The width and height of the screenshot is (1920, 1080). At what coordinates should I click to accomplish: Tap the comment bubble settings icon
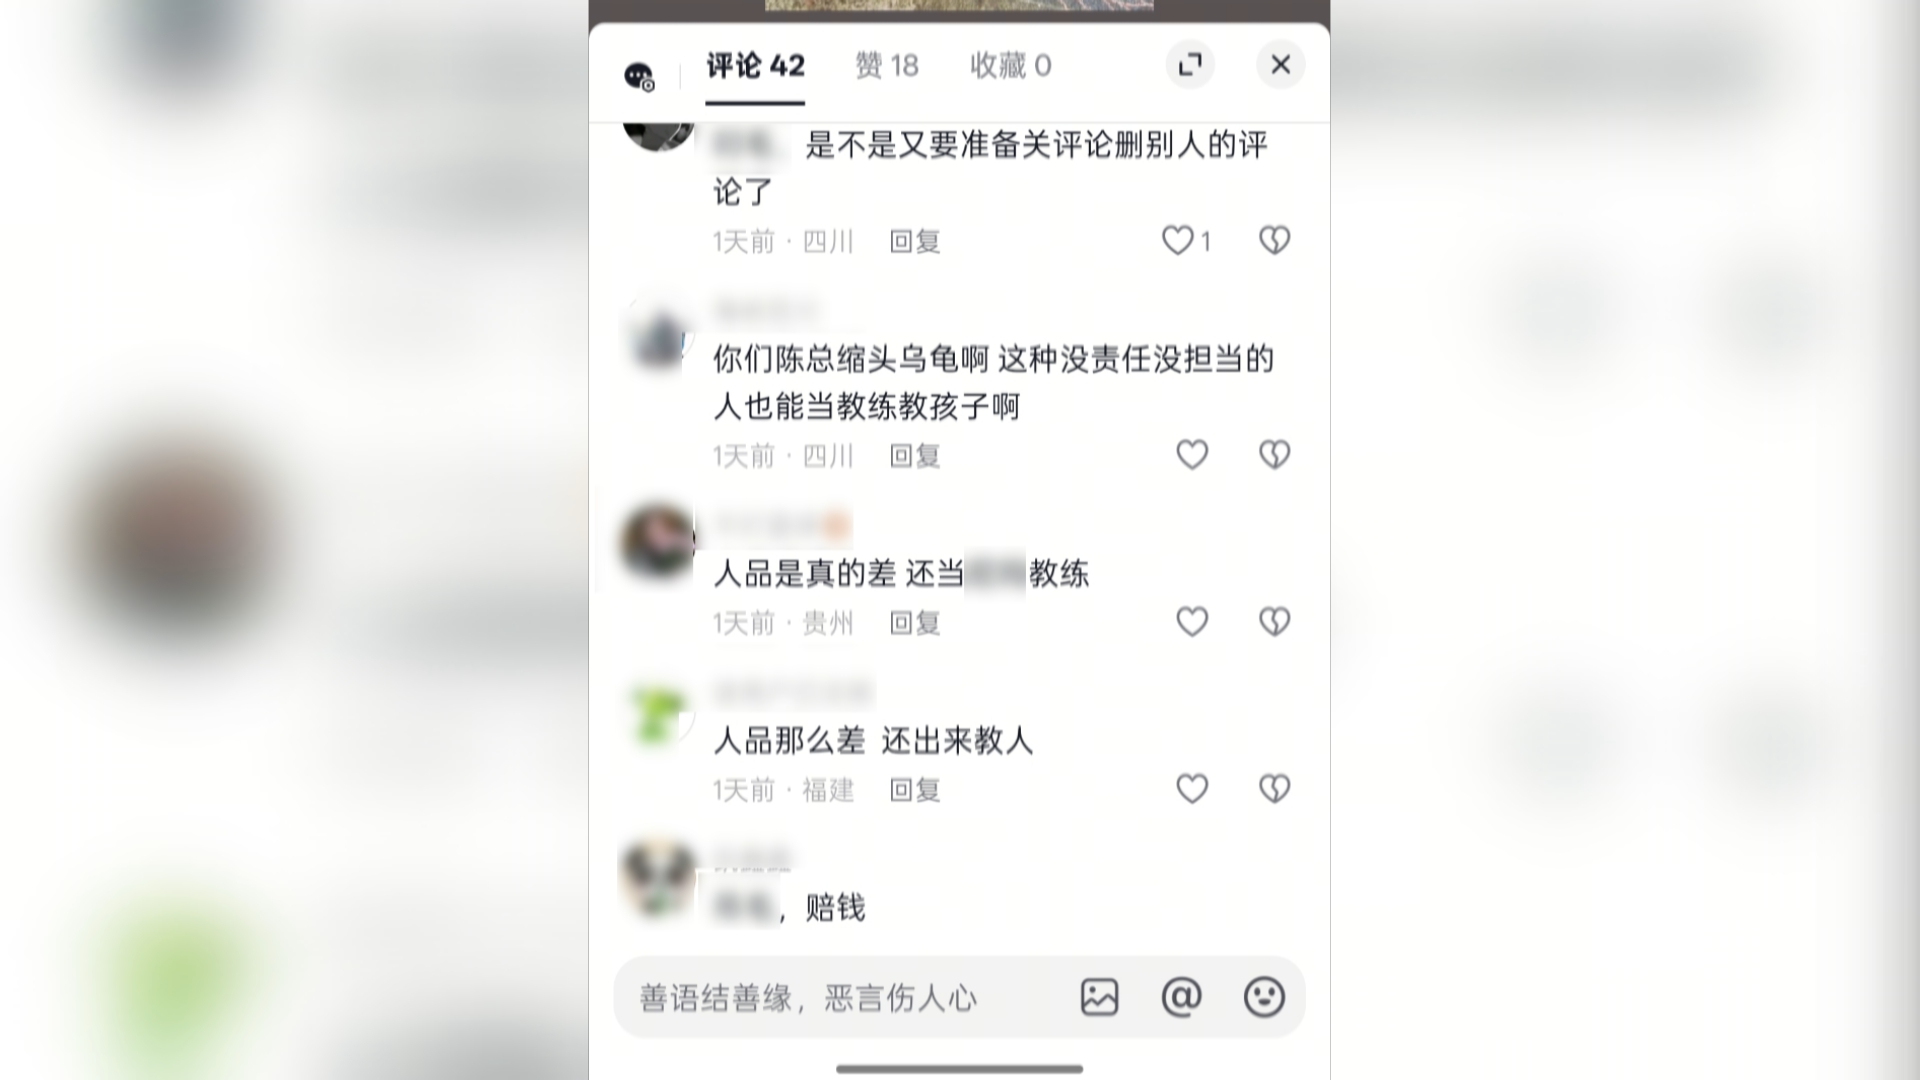(639, 76)
